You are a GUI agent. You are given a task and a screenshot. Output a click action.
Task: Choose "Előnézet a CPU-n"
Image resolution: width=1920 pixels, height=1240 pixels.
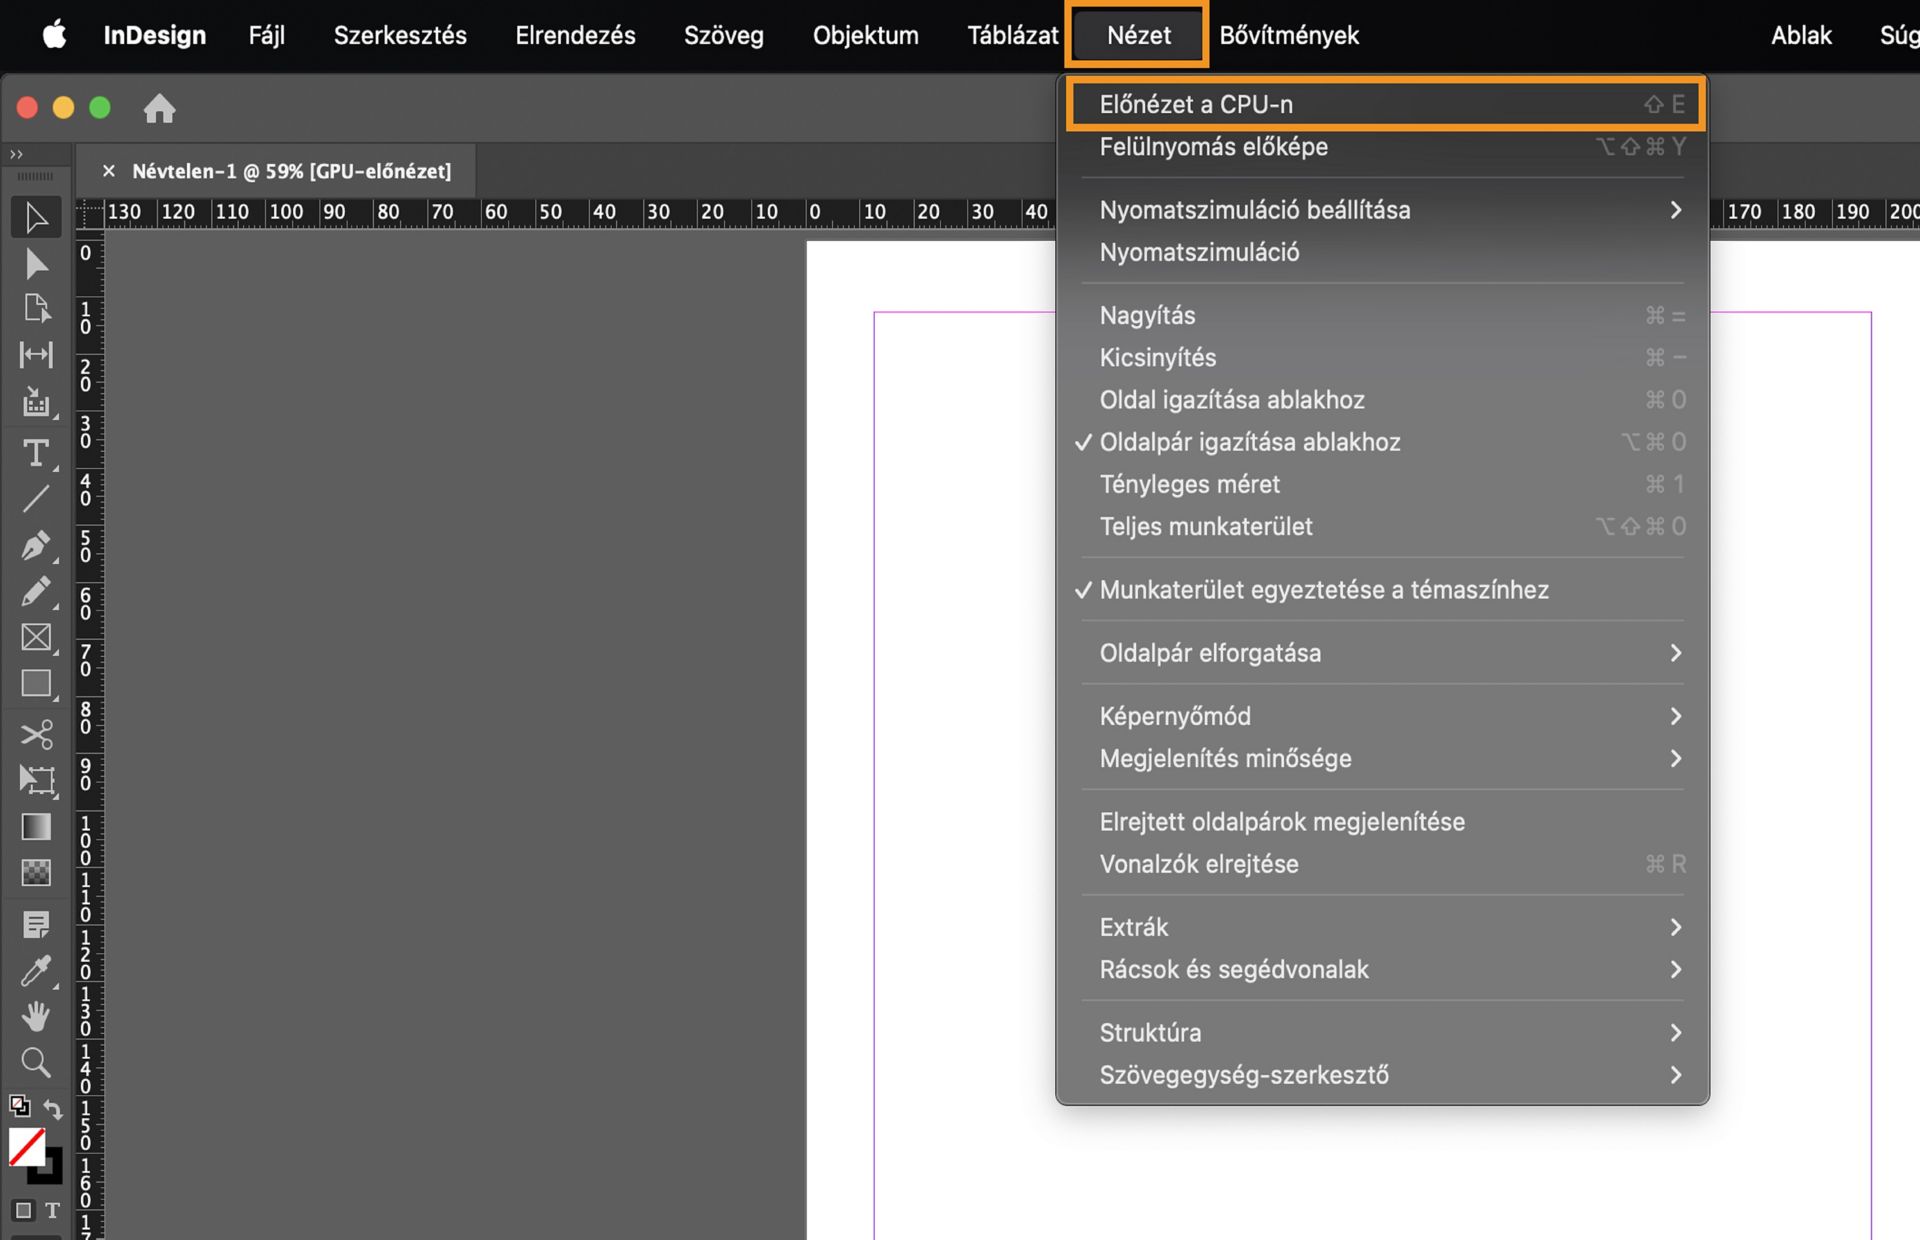coord(1196,103)
